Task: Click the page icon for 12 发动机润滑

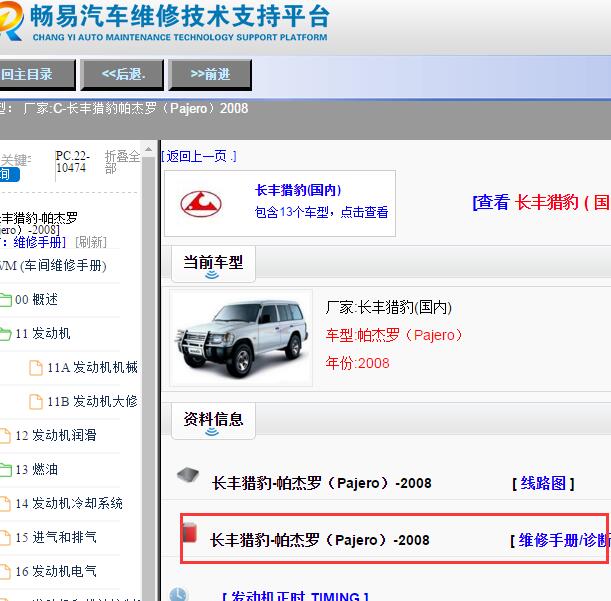Action: point(5,436)
